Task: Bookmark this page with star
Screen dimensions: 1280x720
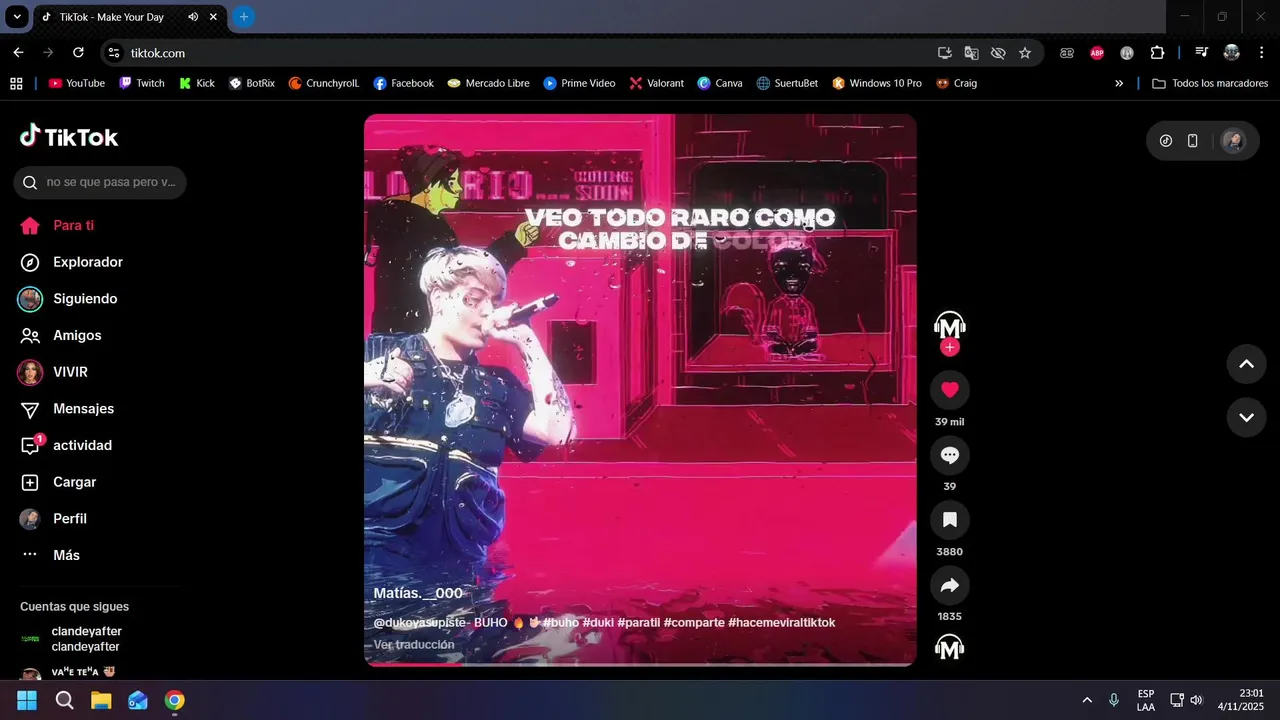Action: point(1025,53)
